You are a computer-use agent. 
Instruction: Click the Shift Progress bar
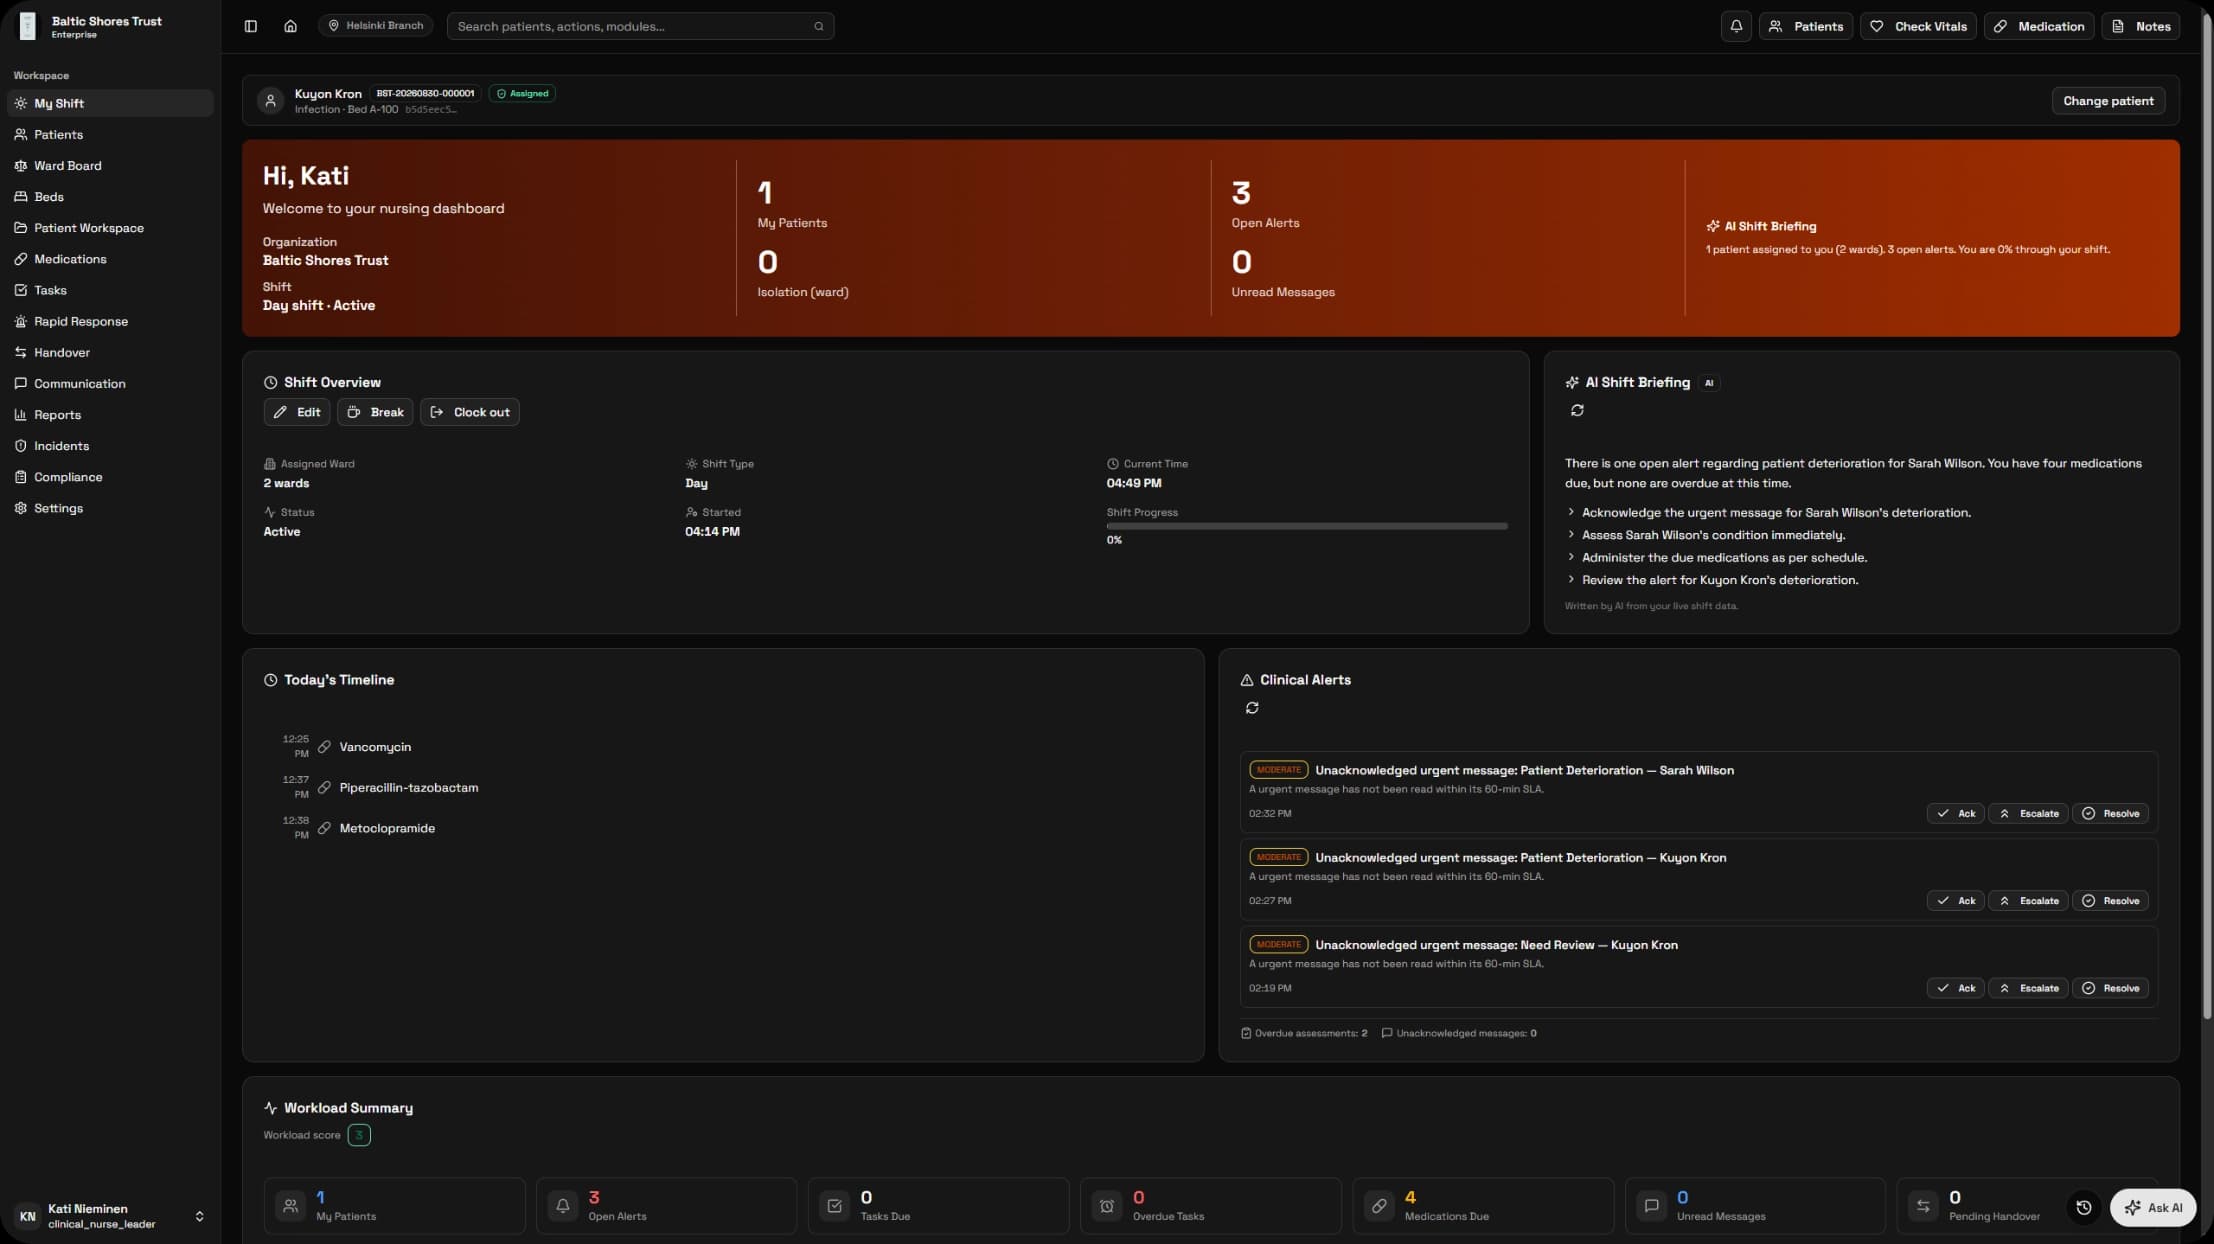[x=1306, y=526]
